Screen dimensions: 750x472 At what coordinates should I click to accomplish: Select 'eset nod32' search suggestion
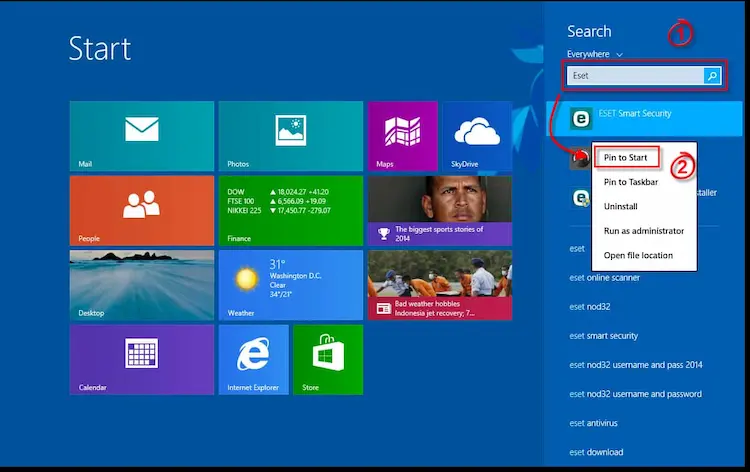coord(590,307)
